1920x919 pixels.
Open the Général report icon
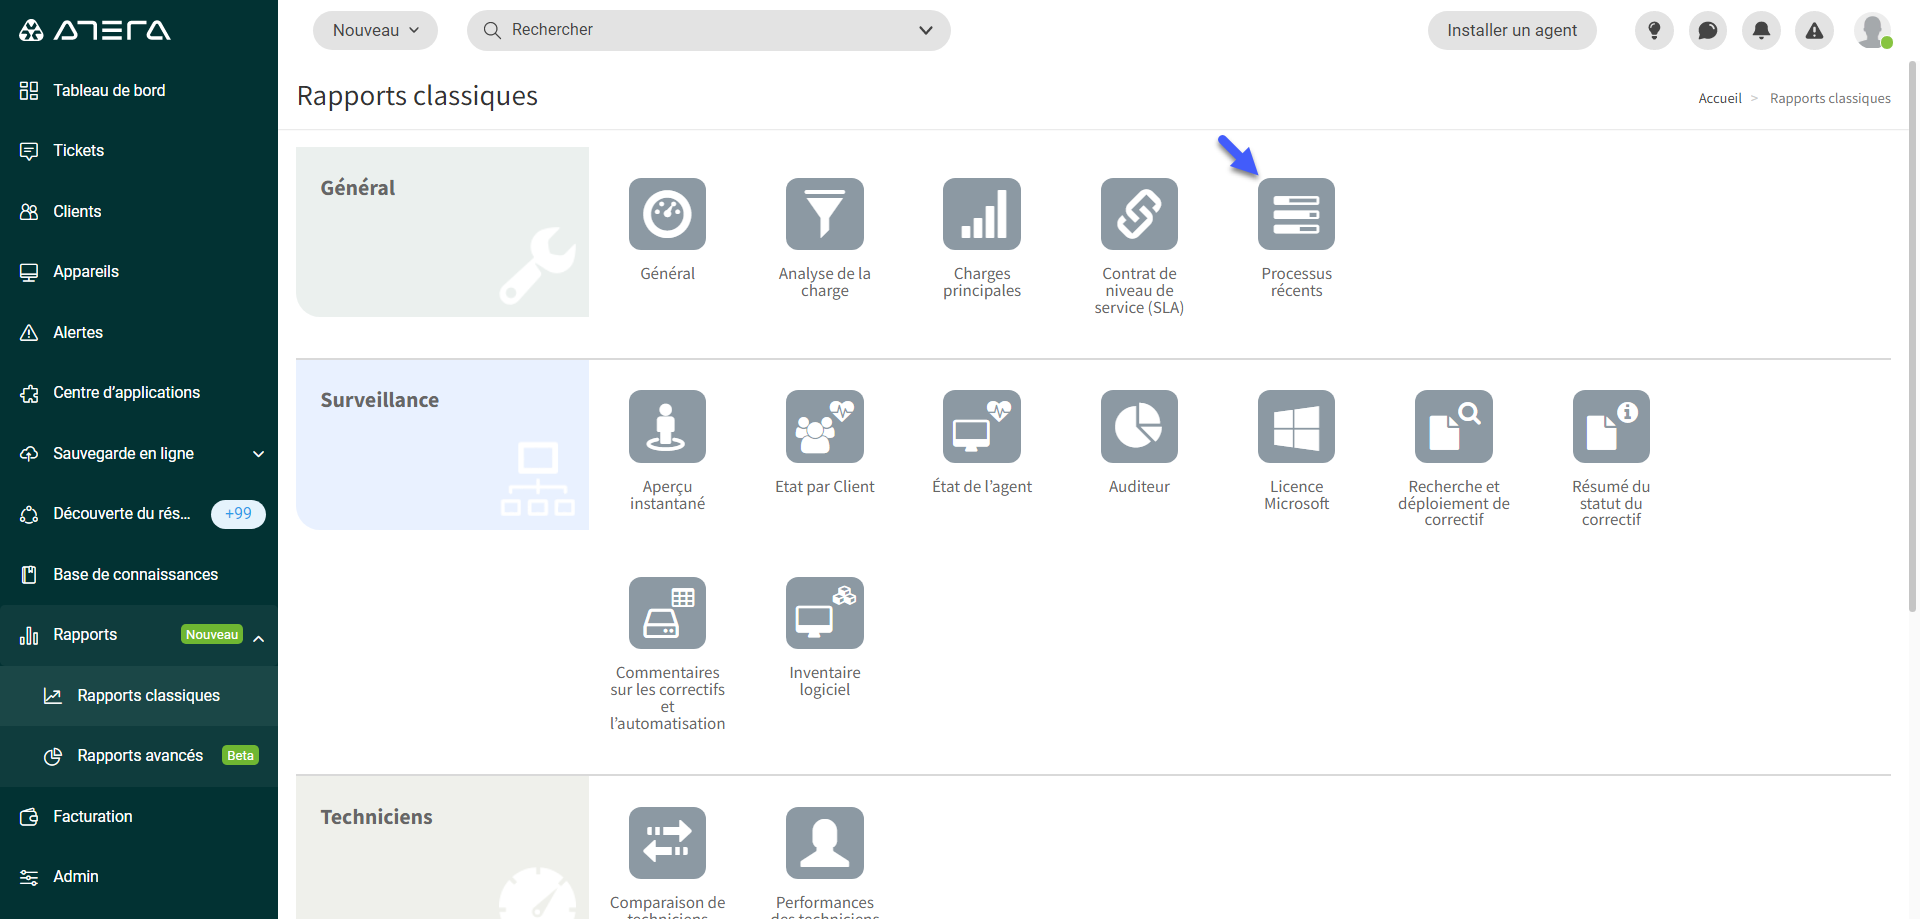pos(667,214)
